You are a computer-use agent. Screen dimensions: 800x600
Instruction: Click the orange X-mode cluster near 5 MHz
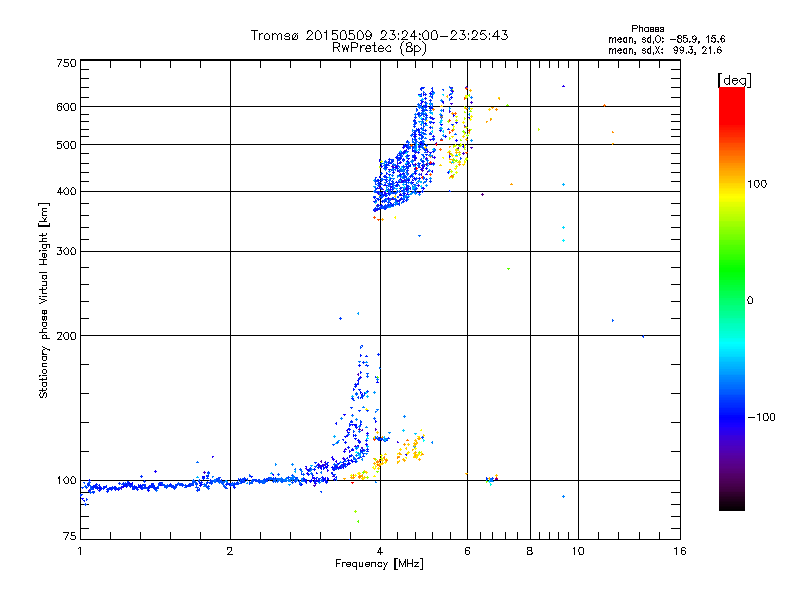click(x=411, y=447)
